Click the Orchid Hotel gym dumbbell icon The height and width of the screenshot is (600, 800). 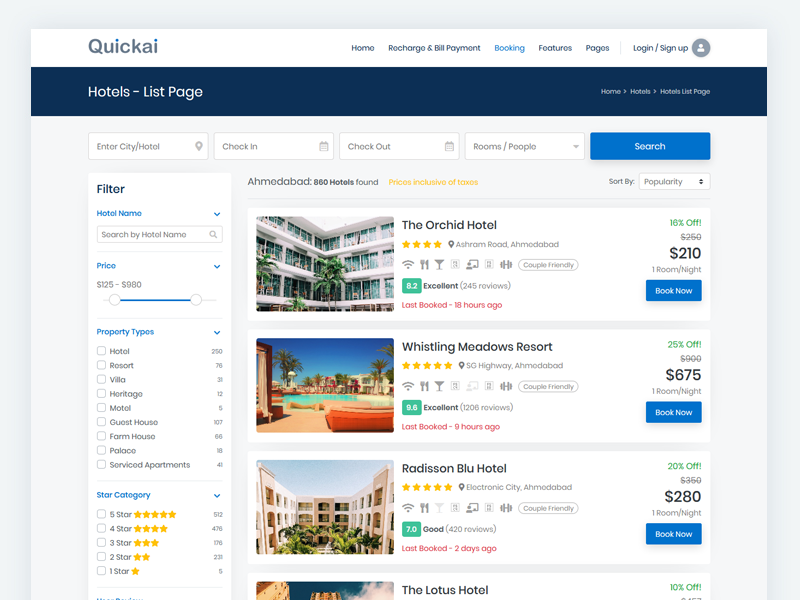pos(506,264)
